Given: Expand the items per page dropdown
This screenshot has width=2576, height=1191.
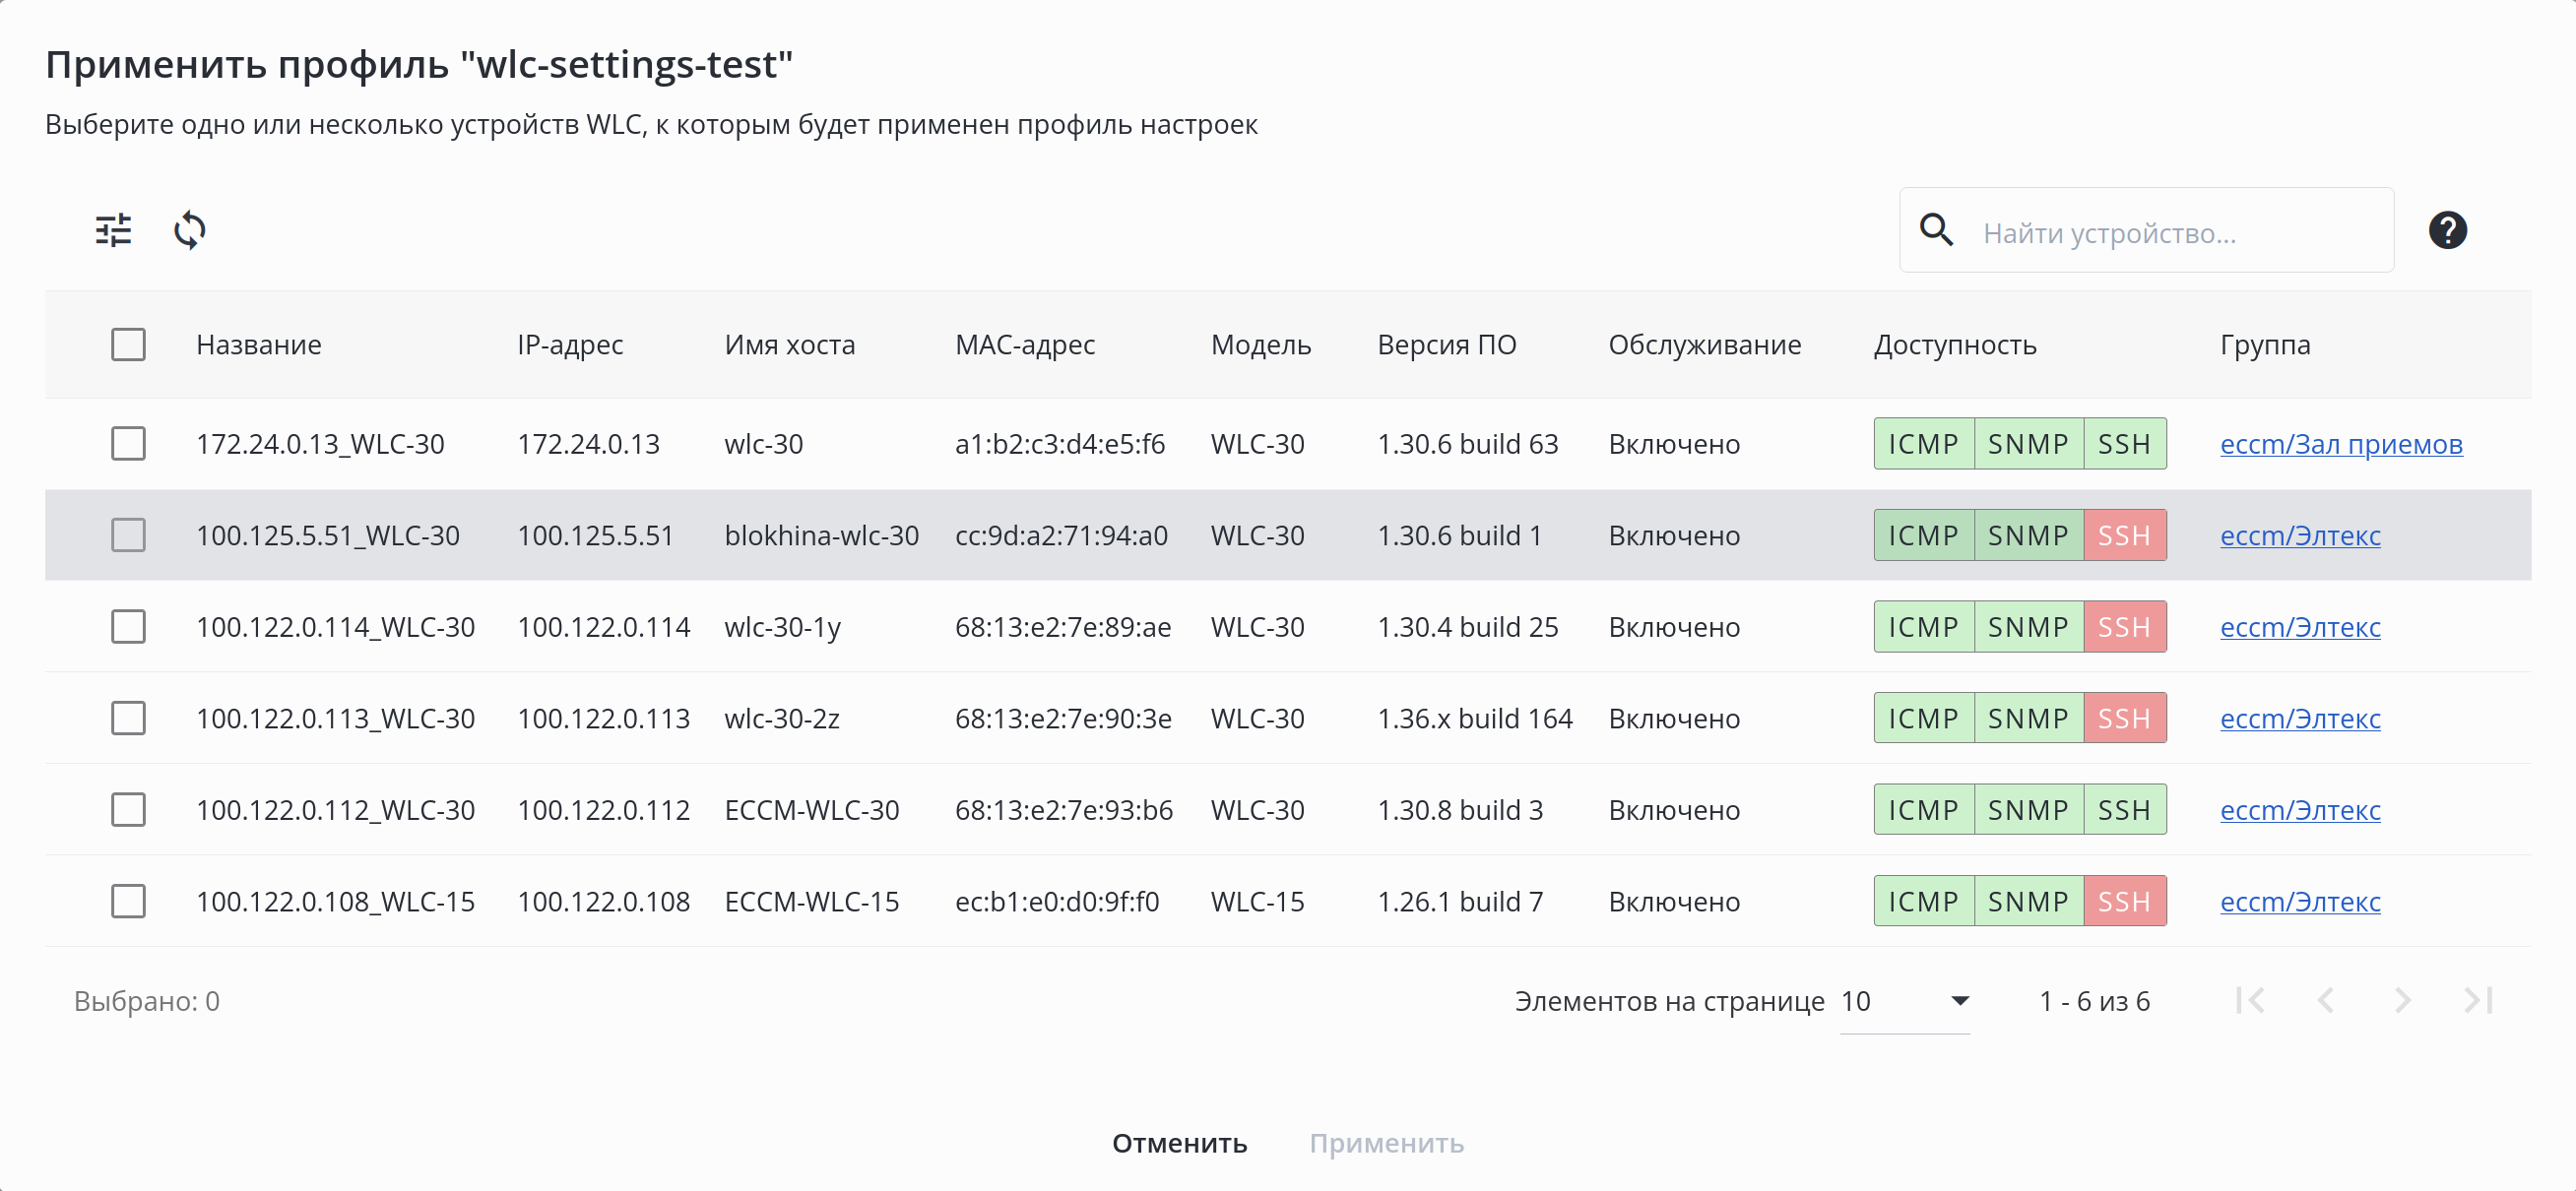Looking at the screenshot, I should pos(1904,1001).
